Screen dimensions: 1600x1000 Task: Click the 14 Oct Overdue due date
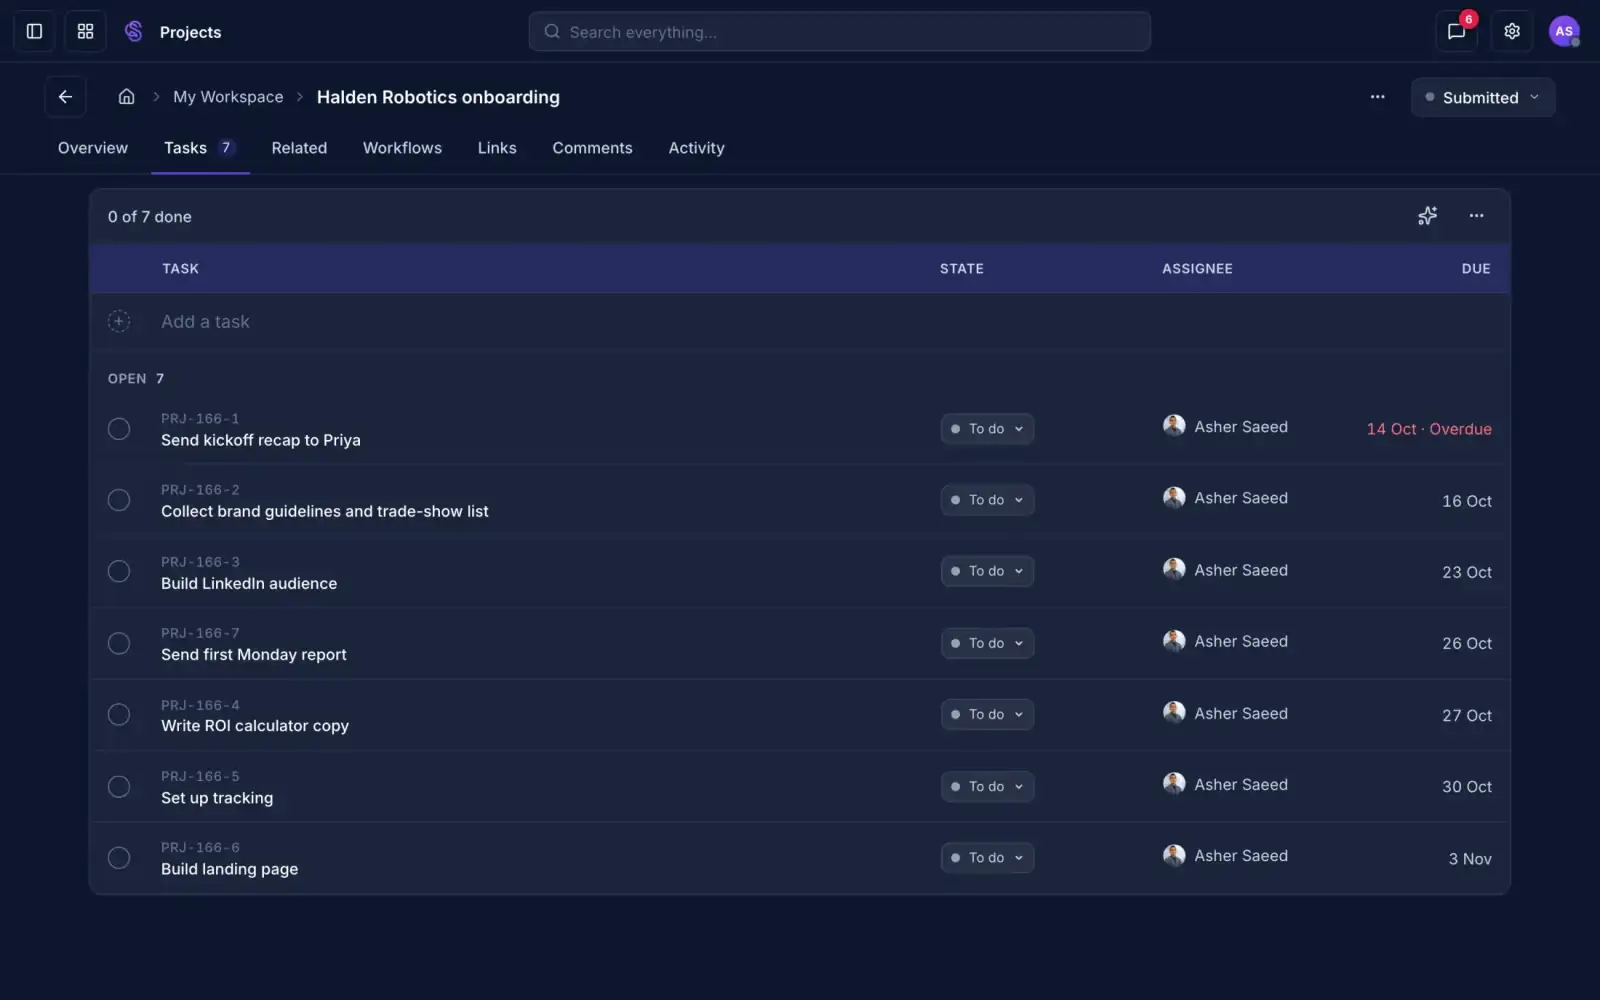click(1429, 429)
